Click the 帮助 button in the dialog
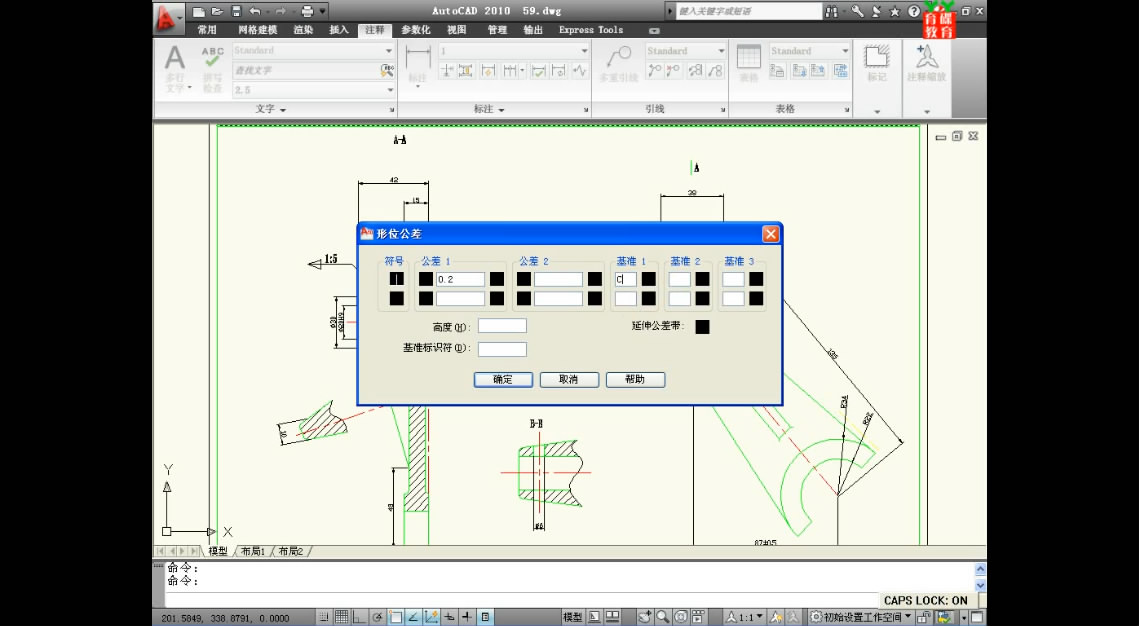The image size is (1139, 626). tap(635, 379)
